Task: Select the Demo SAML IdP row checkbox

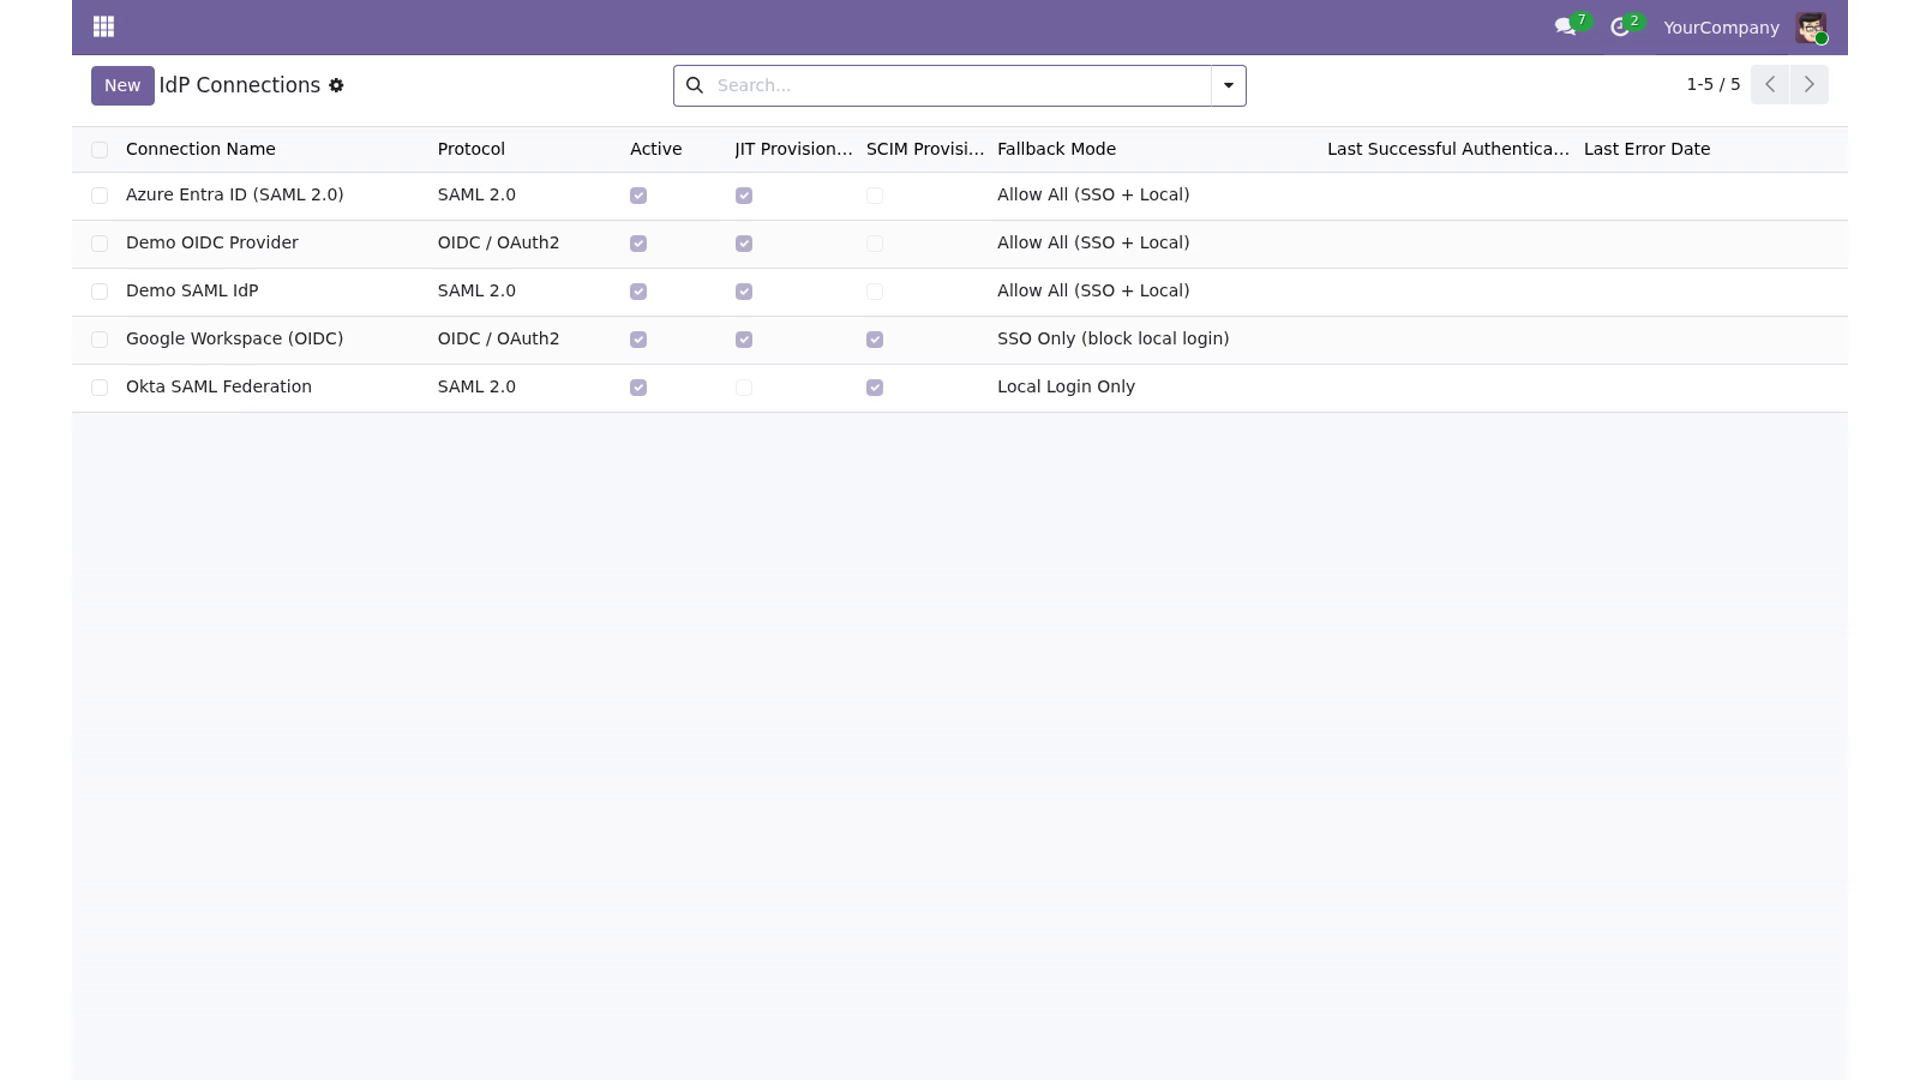Action: point(99,292)
